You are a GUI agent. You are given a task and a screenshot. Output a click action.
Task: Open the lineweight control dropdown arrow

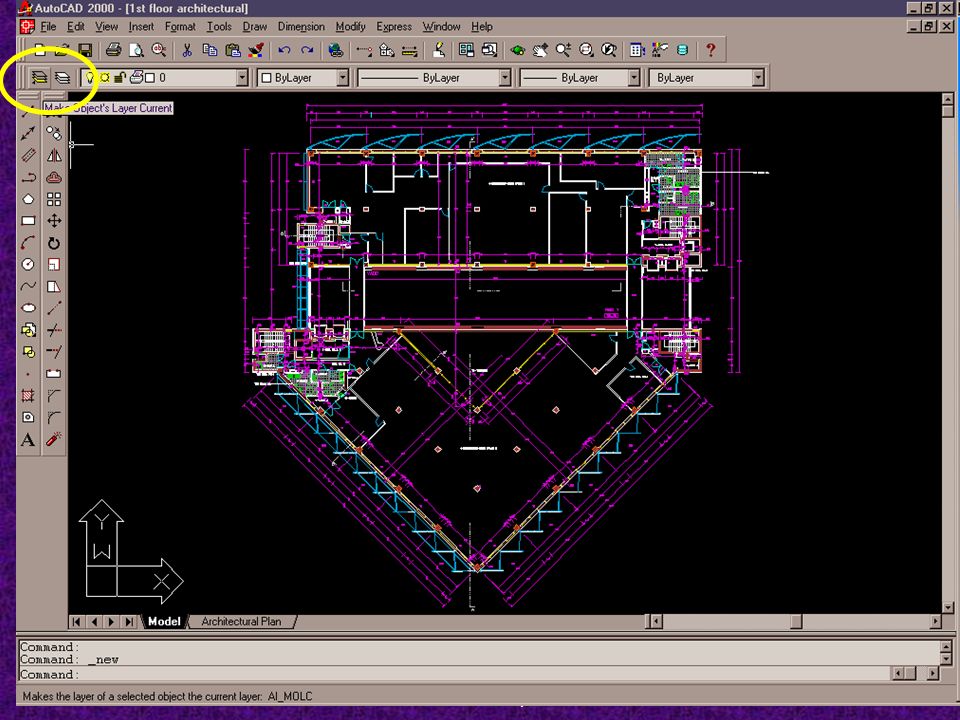coord(634,78)
